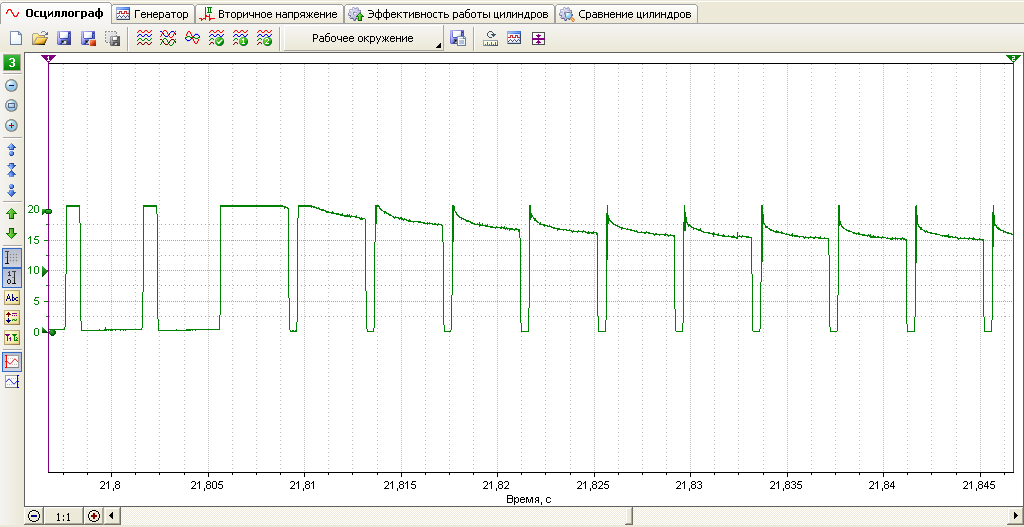Switch to the Осциллограф tab

coord(55,13)
